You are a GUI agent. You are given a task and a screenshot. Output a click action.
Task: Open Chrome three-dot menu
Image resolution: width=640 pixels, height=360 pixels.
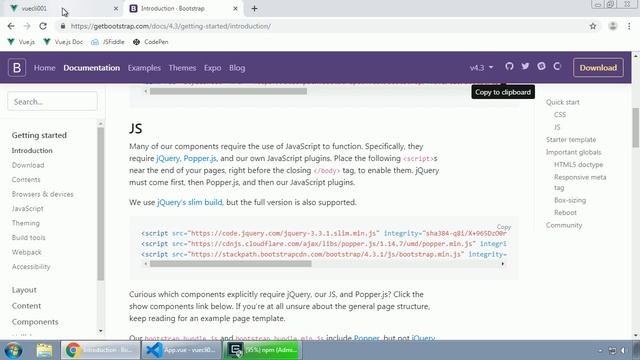(629, 26)
